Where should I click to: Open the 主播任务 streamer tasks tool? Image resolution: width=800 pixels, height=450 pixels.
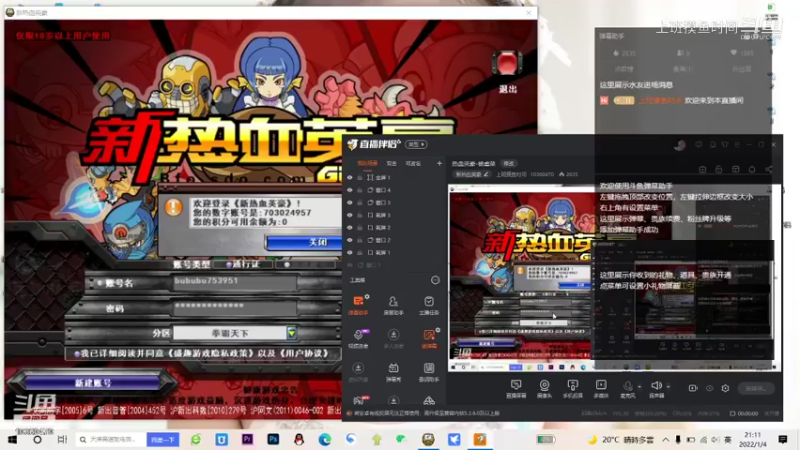(x=429, y=305)
